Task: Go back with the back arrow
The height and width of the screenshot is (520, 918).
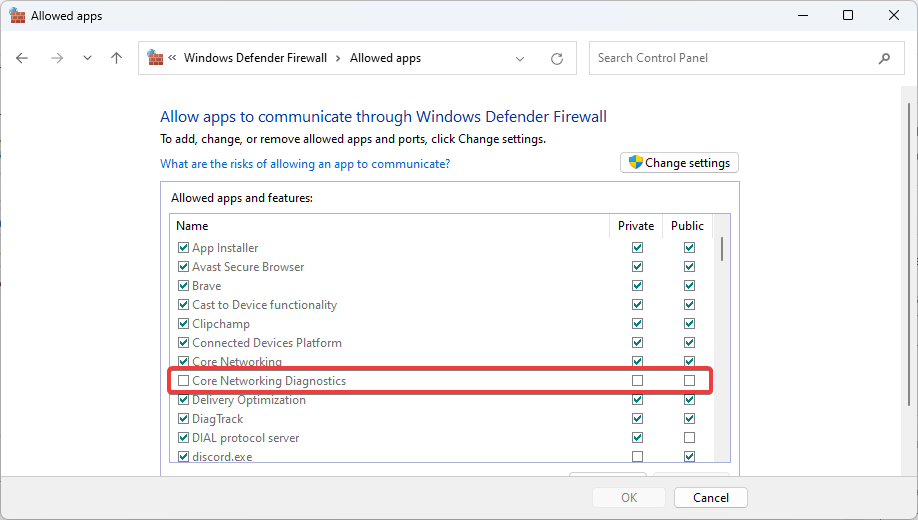Action: [x=22, y=58]
